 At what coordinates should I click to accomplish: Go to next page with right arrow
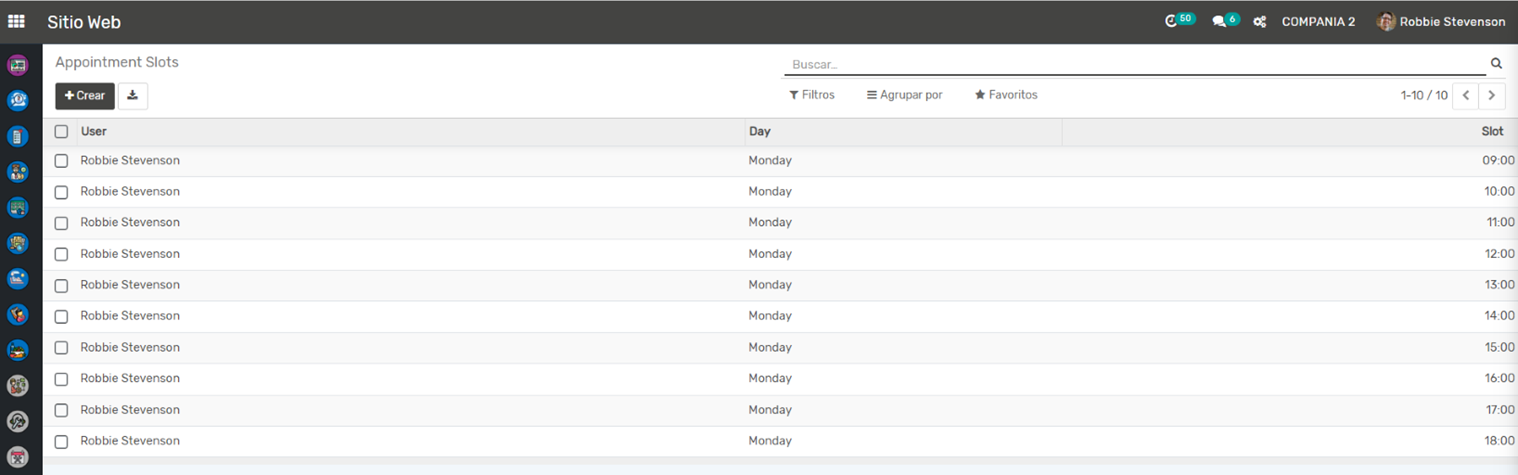(1492, 96)
